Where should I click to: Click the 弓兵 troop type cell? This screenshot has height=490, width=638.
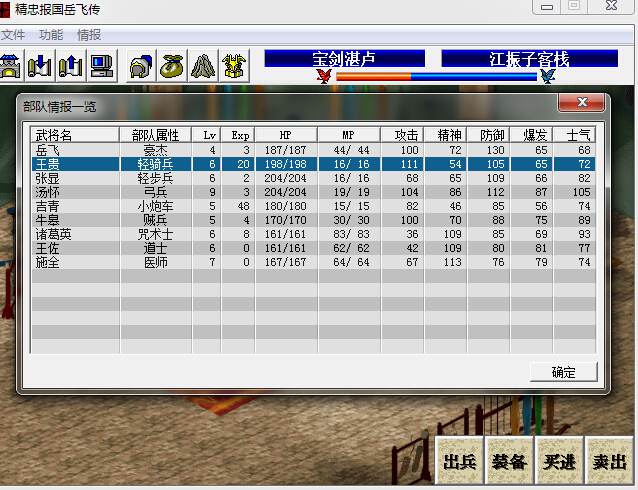pos(155,192)
